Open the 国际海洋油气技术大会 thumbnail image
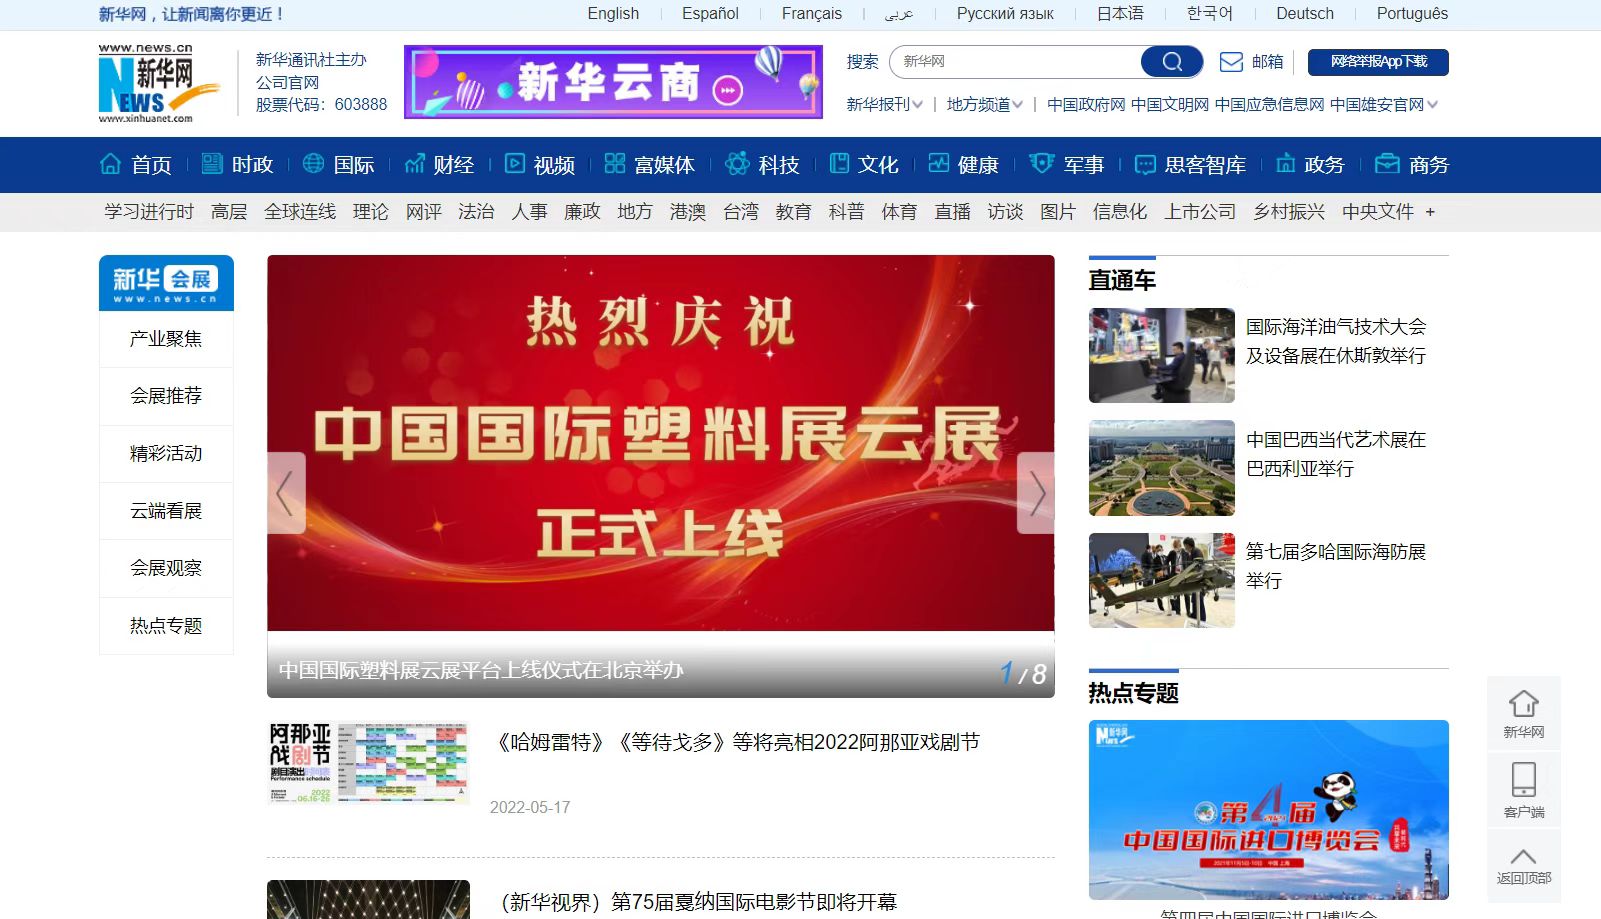Viewport: 1601px width, 919px height. click(x=1161, y=355)
